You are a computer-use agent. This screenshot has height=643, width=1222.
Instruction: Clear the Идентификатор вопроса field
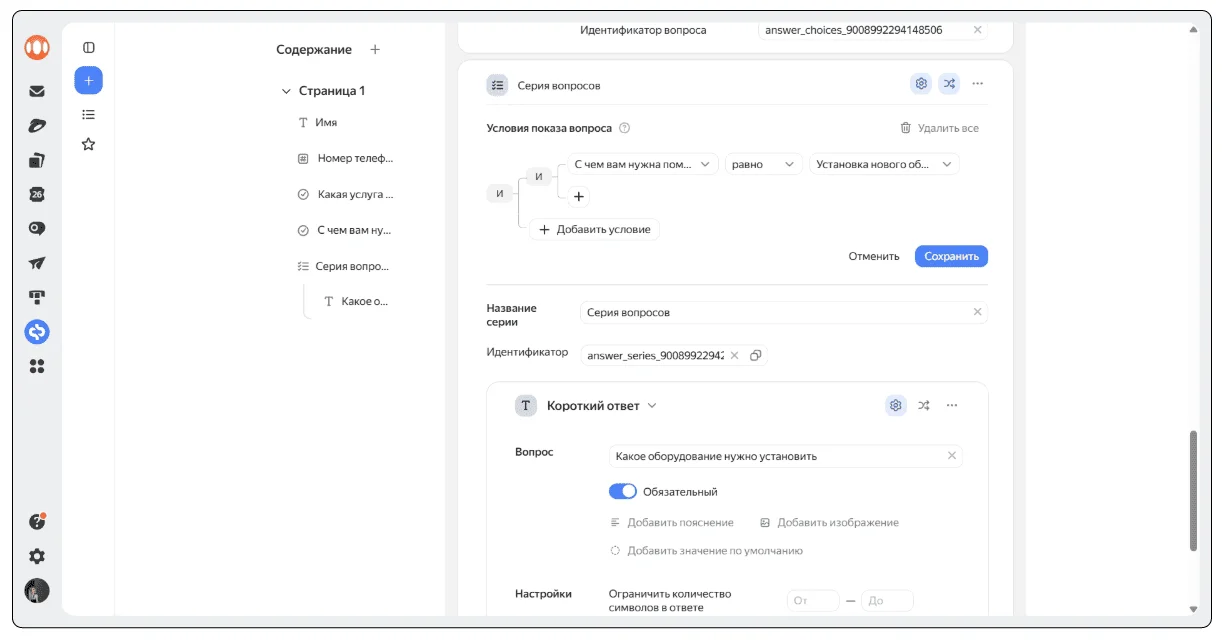[x=977, y=30]
